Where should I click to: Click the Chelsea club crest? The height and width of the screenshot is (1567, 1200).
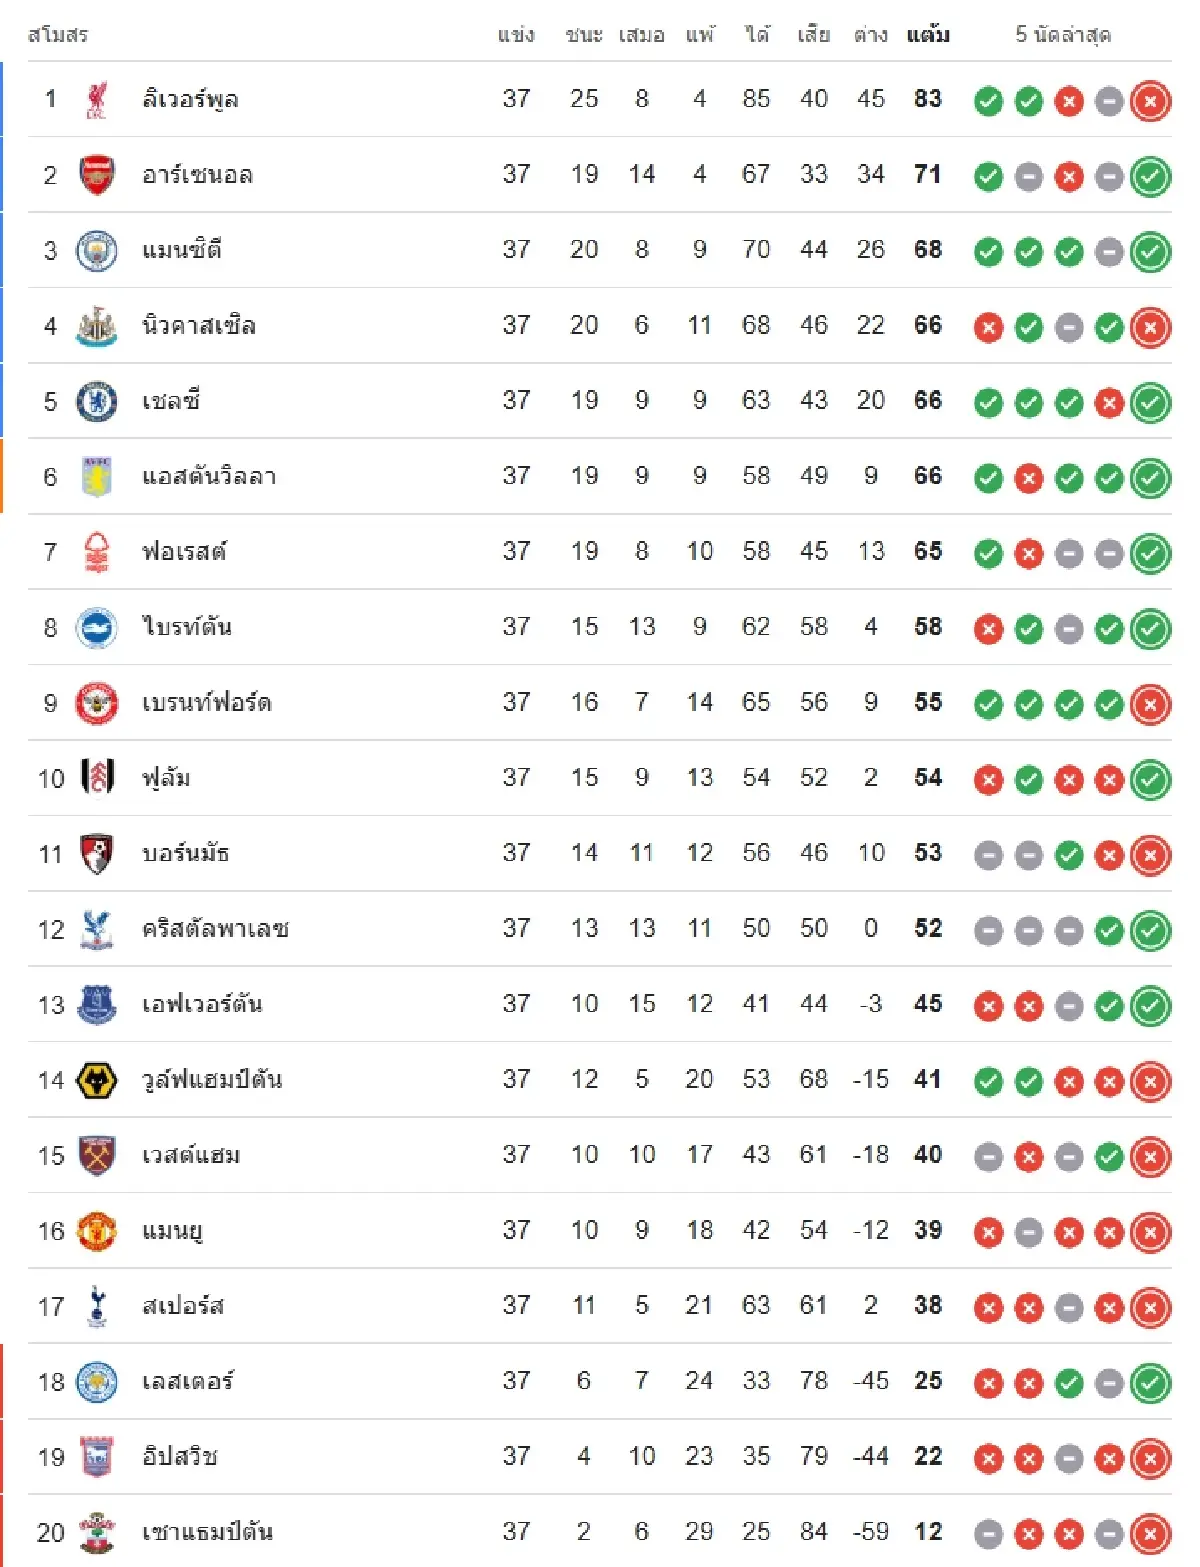(x=97, y=401)
